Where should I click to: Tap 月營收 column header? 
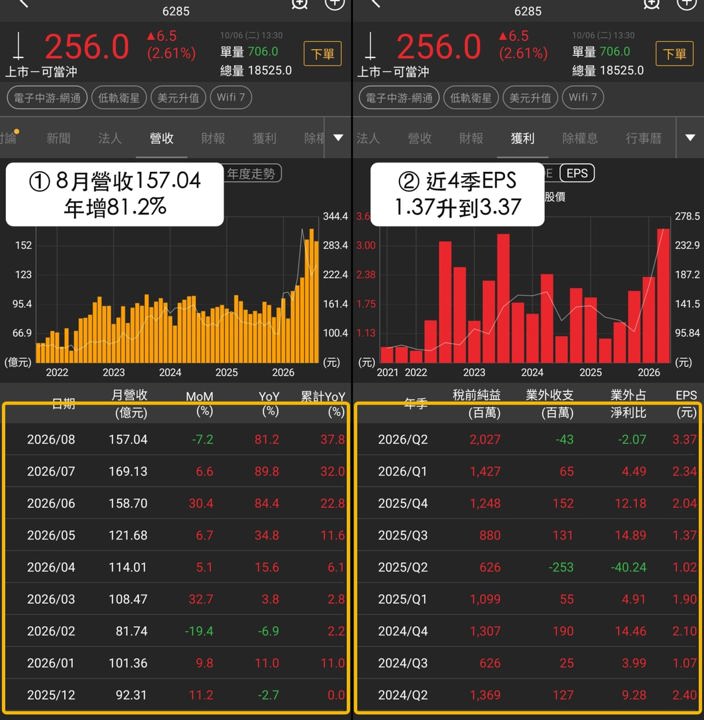(130, 403)
